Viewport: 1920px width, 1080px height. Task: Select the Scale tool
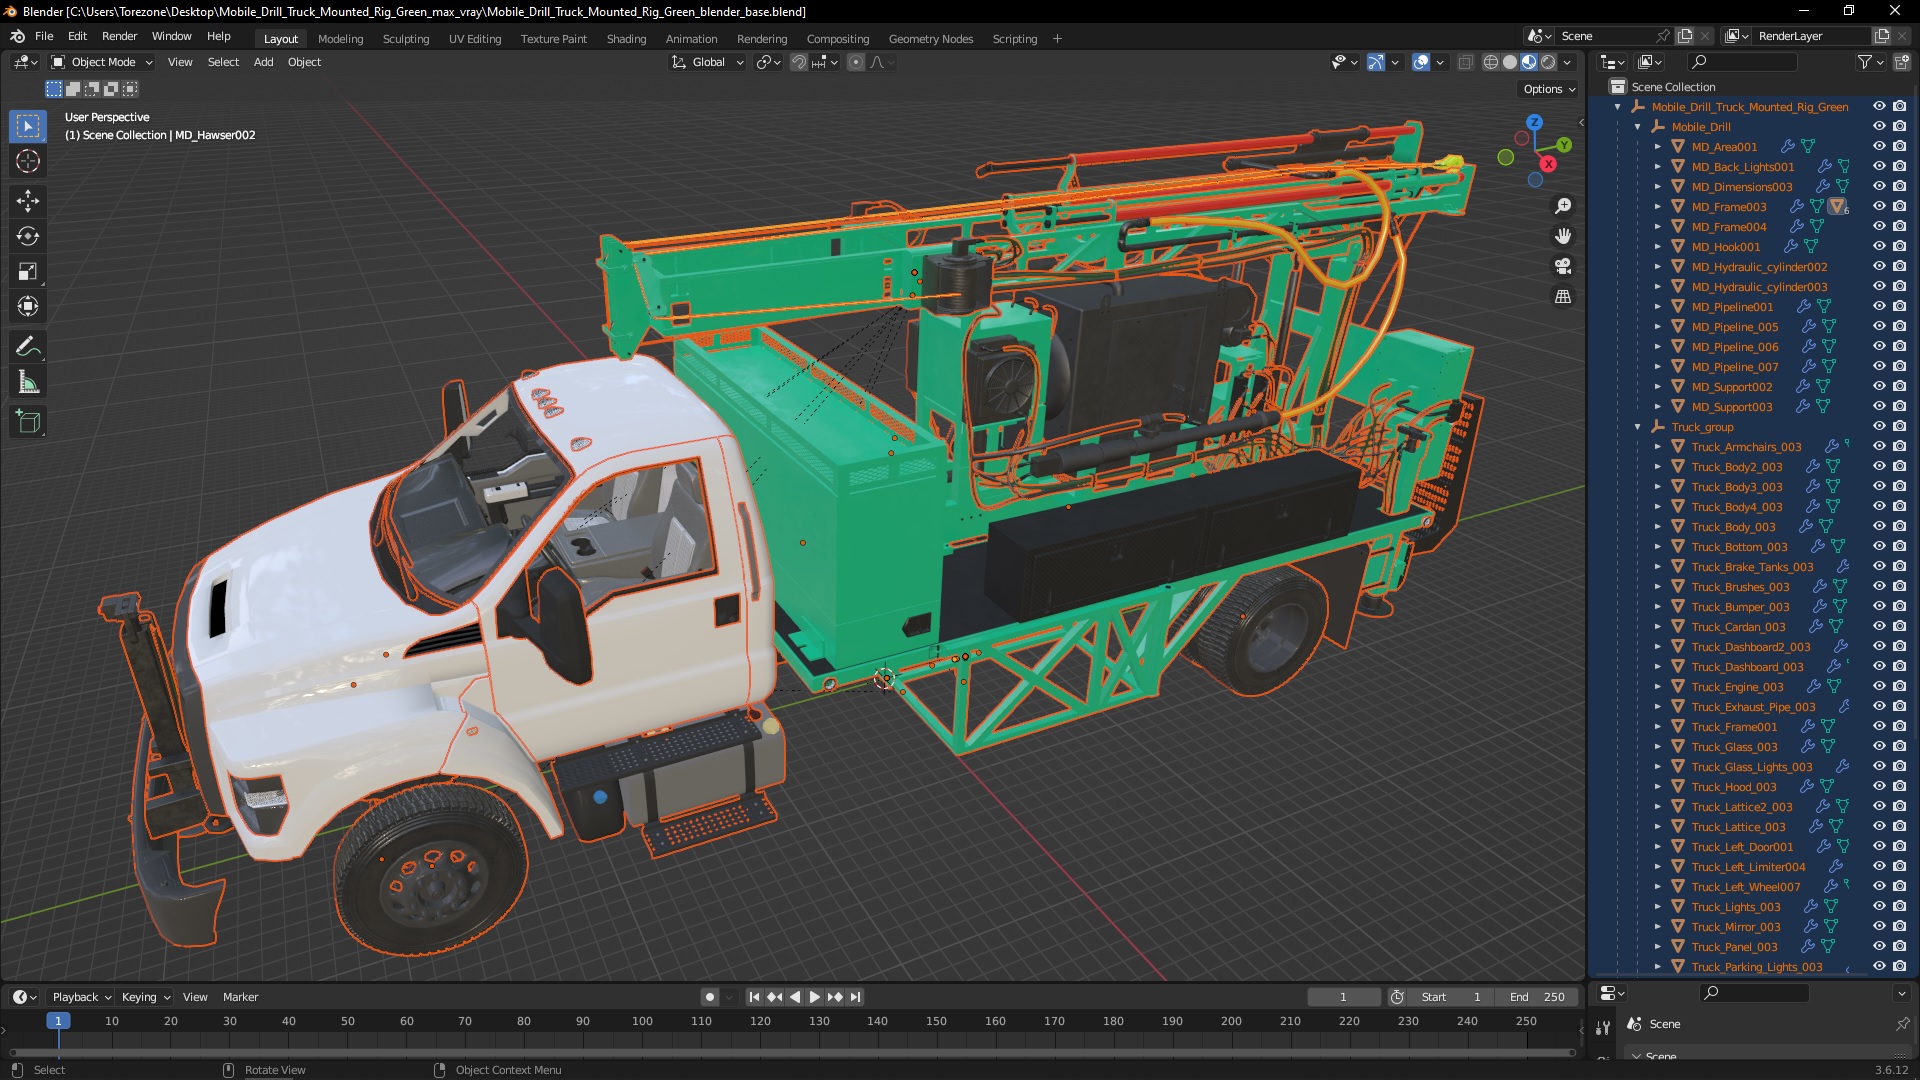coord(28,271)
